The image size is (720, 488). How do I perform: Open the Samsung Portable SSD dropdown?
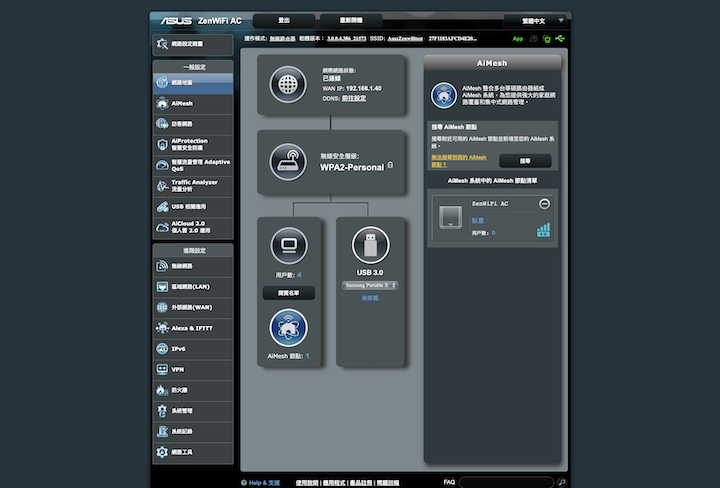370,286
